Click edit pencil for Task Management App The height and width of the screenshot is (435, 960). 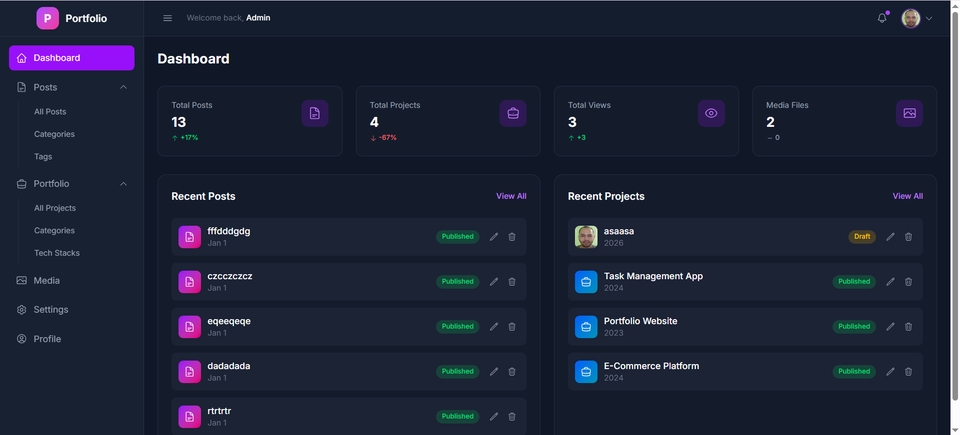tap(890, 282)
